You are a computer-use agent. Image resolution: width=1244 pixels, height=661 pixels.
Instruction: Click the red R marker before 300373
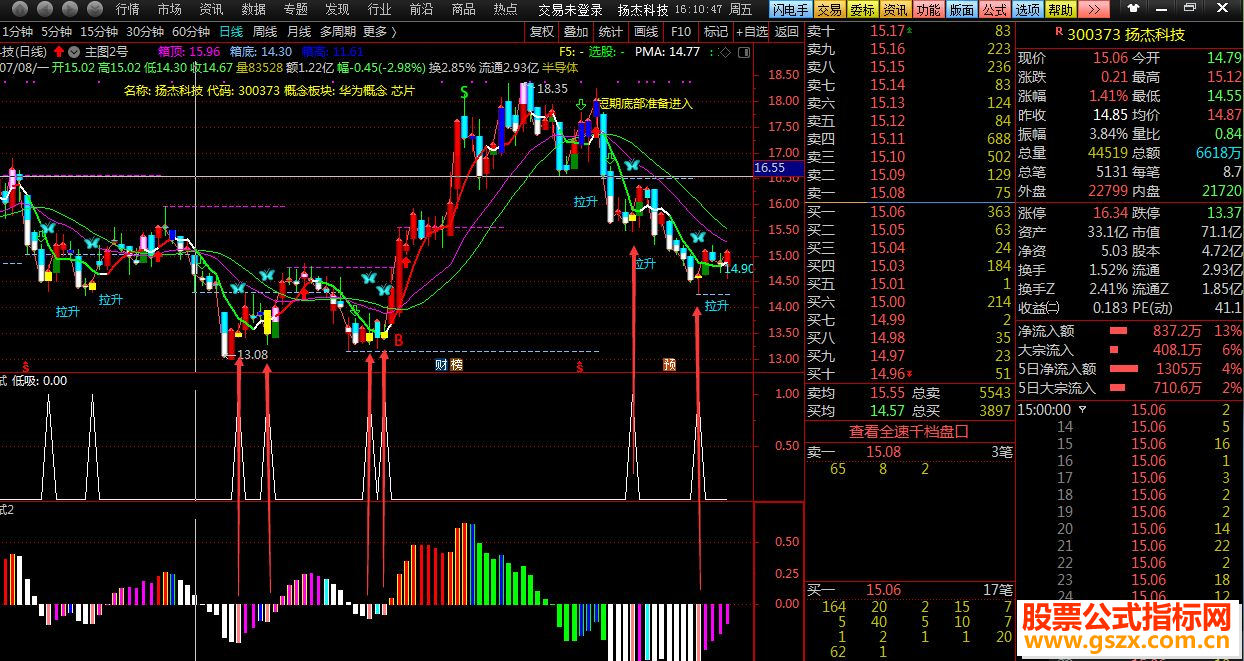(1059, 34)
